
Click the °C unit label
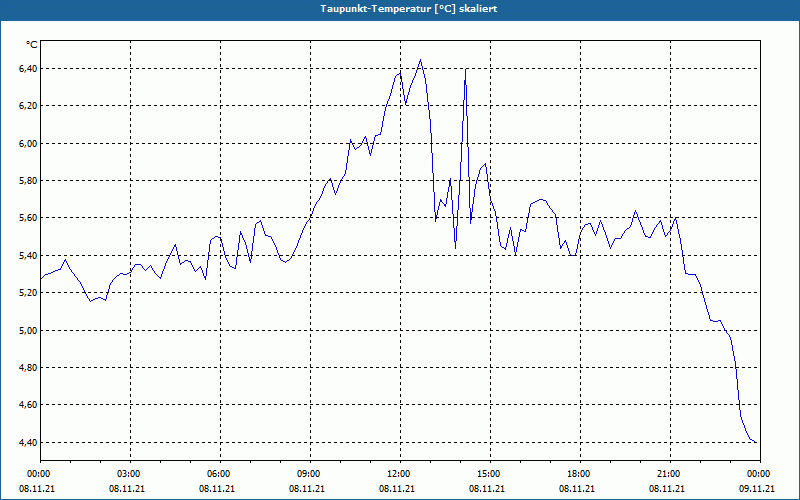[x=32, y=45]
